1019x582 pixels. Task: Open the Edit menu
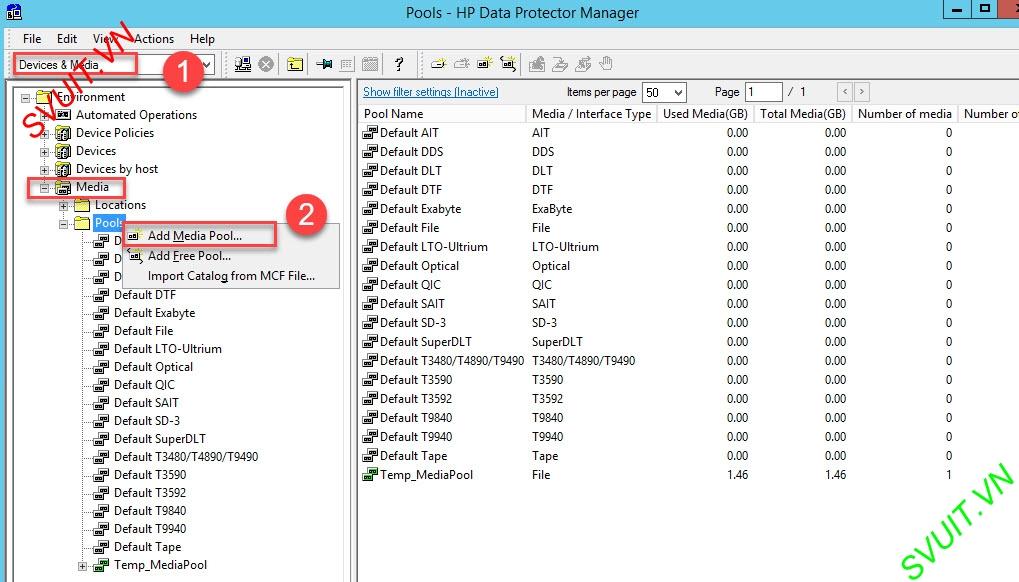point(66,39)
